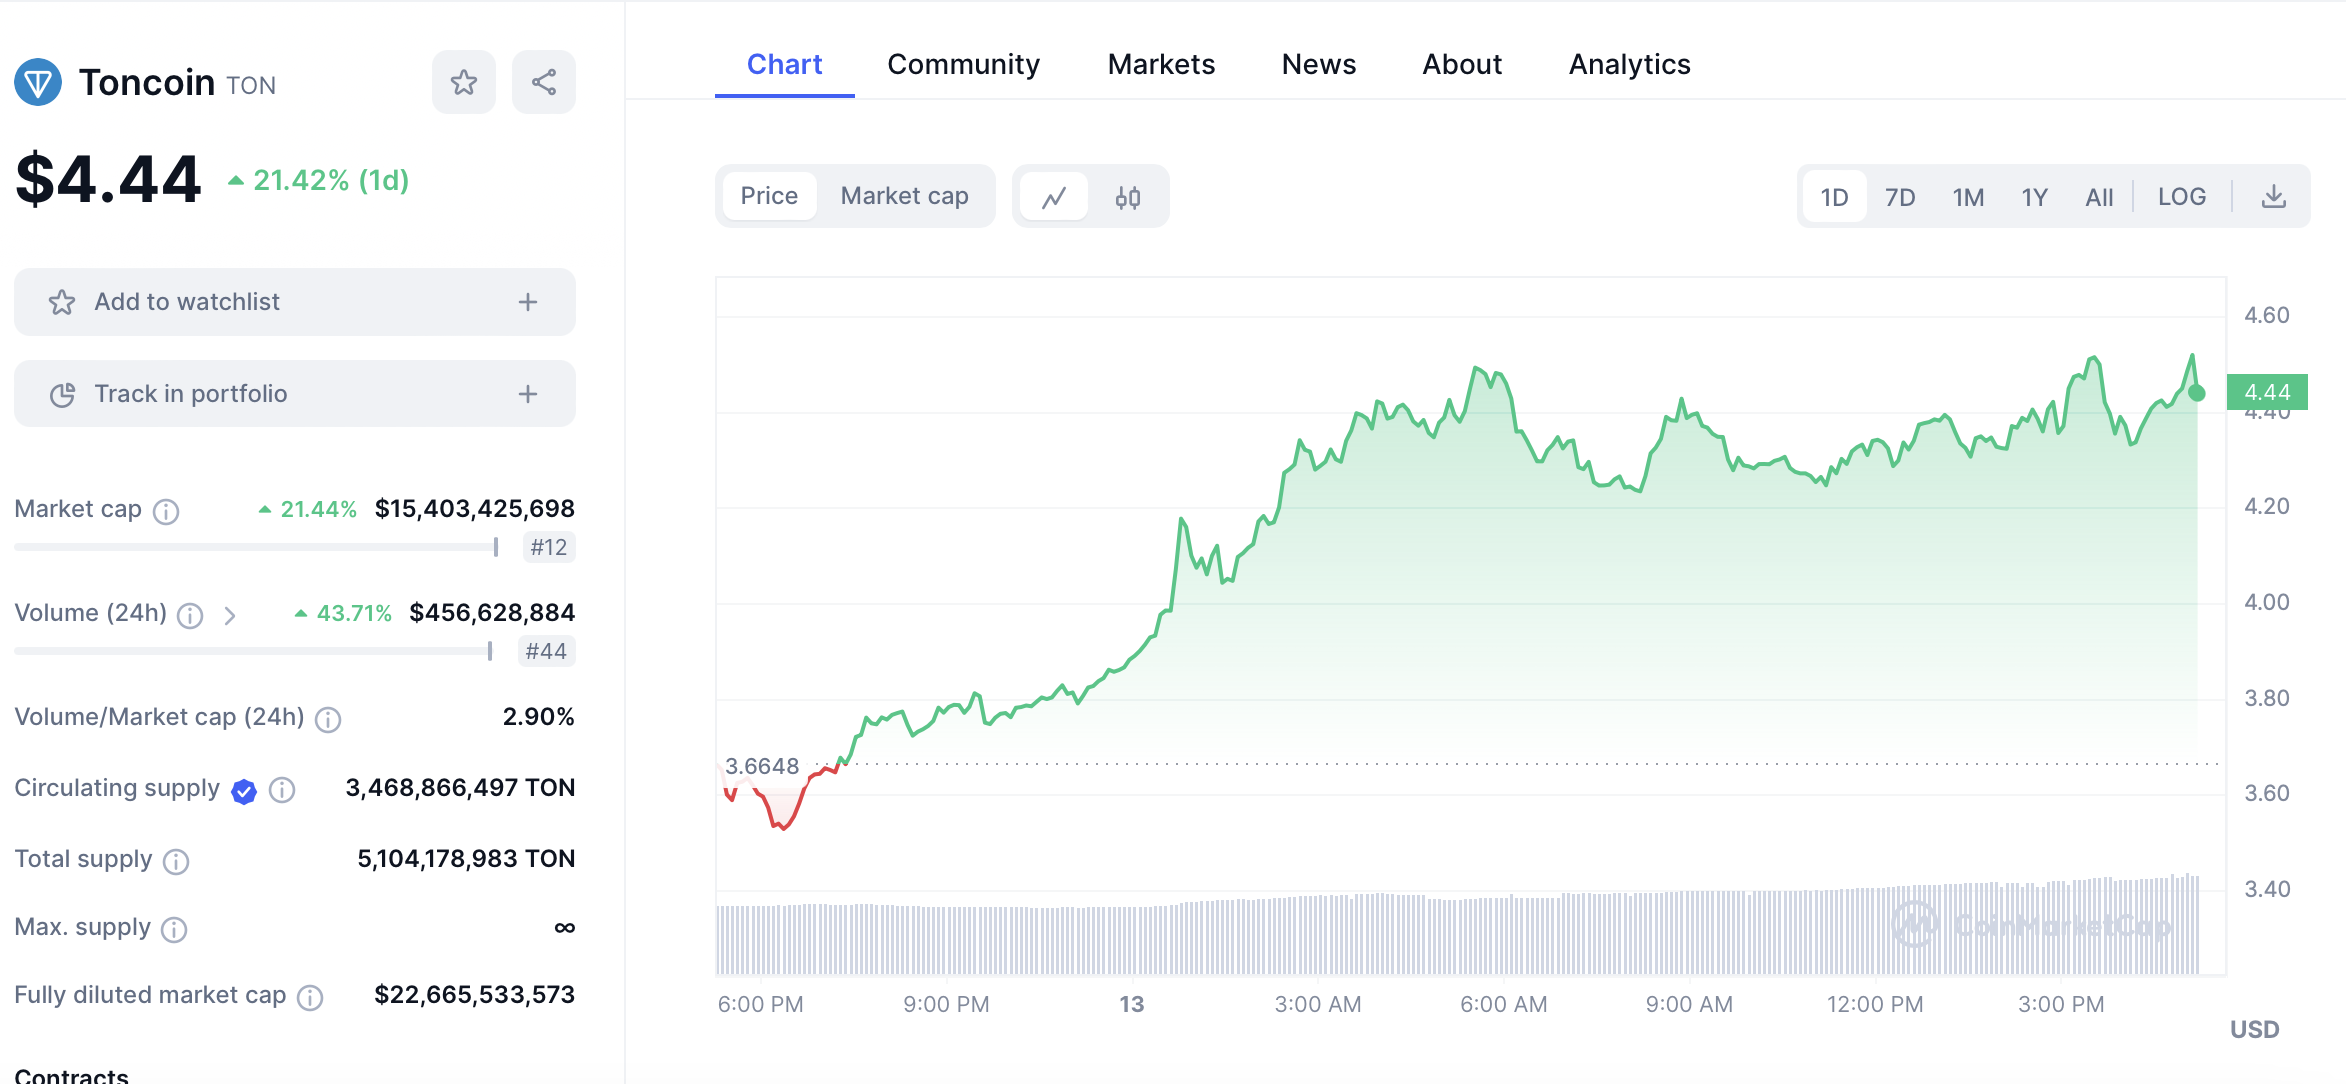
Task: Toggle LOG scale on chart
Action: point(2181,197)
